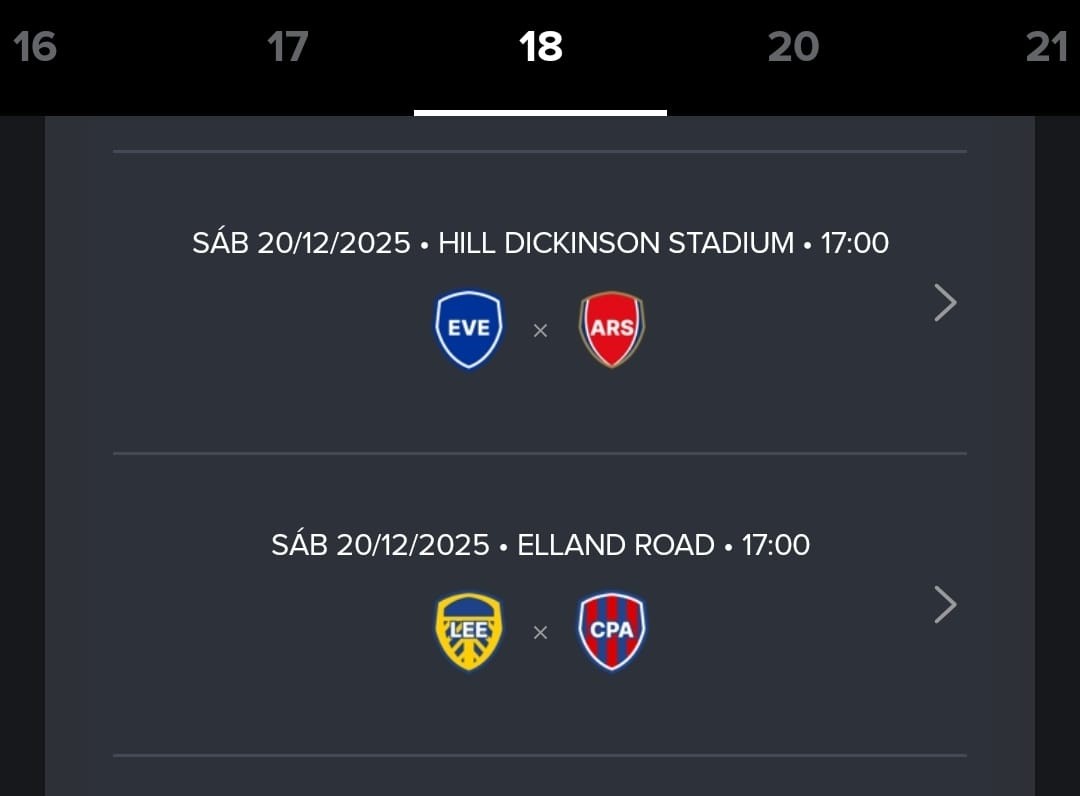
Task: Tap the red ARS team badge
Action: coord(612,329)
